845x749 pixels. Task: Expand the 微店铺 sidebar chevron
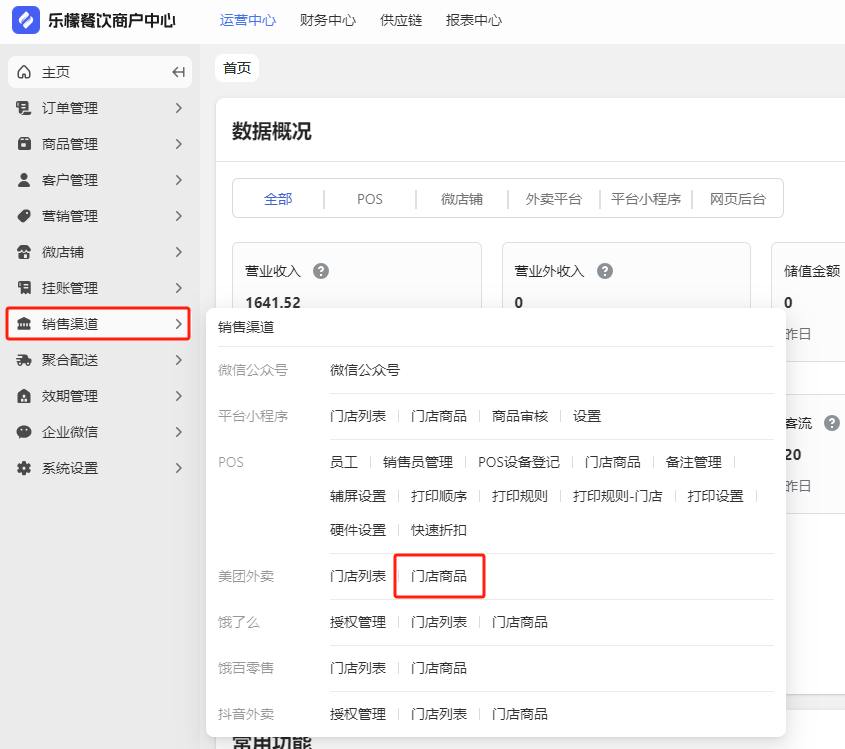(179, 252)
